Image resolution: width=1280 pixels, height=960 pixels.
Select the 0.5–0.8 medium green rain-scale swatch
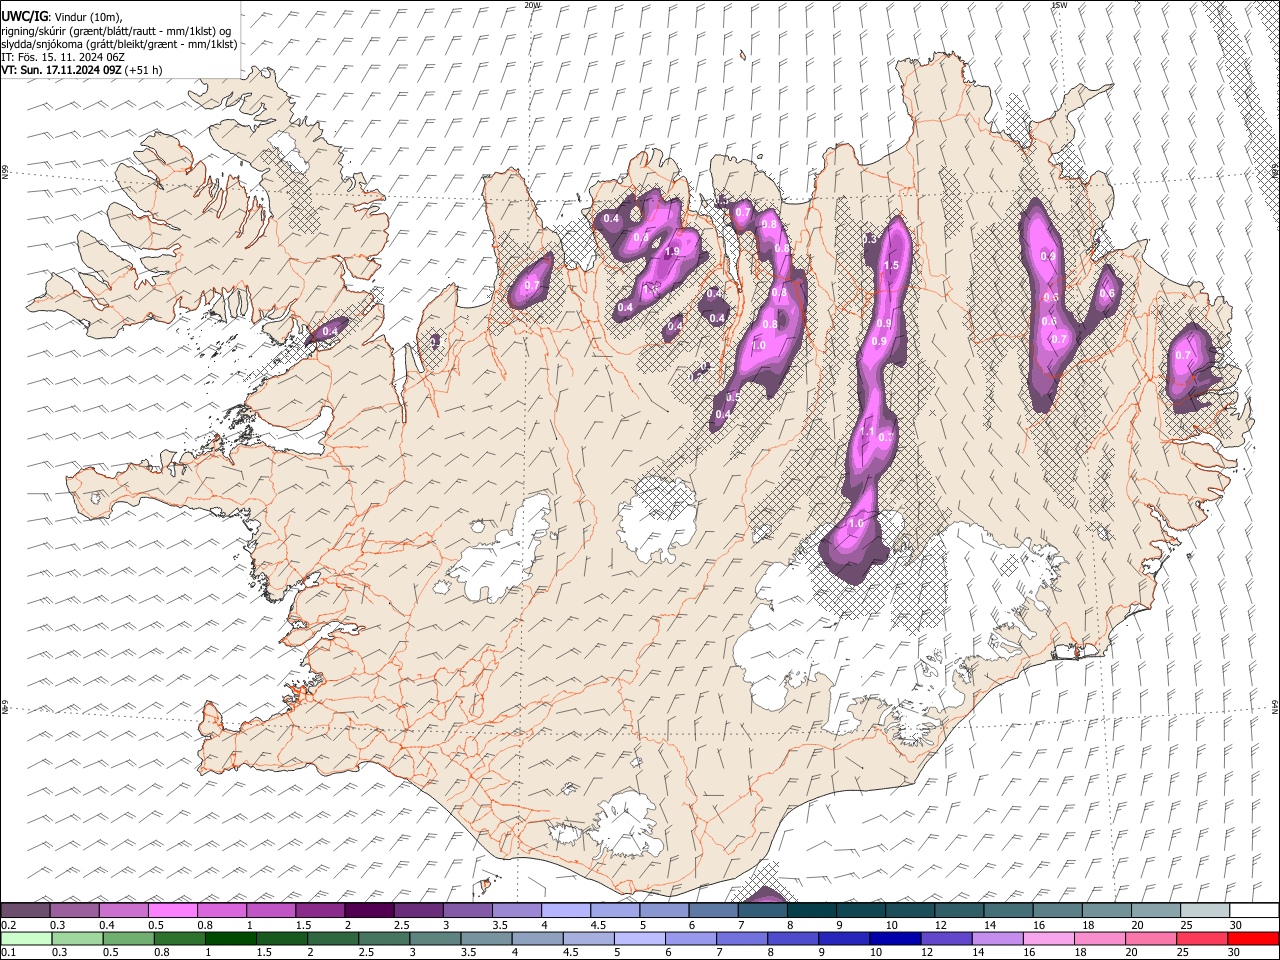128,938
